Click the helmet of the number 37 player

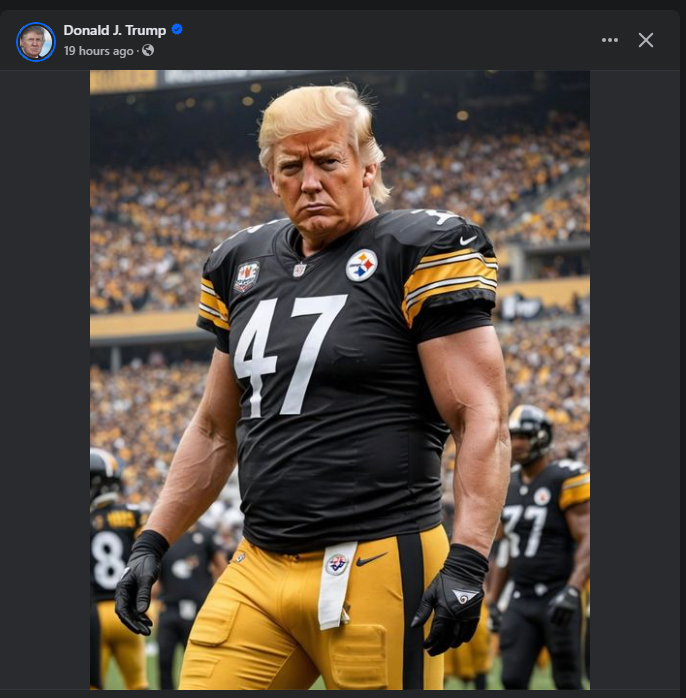[x=530, y=430]
